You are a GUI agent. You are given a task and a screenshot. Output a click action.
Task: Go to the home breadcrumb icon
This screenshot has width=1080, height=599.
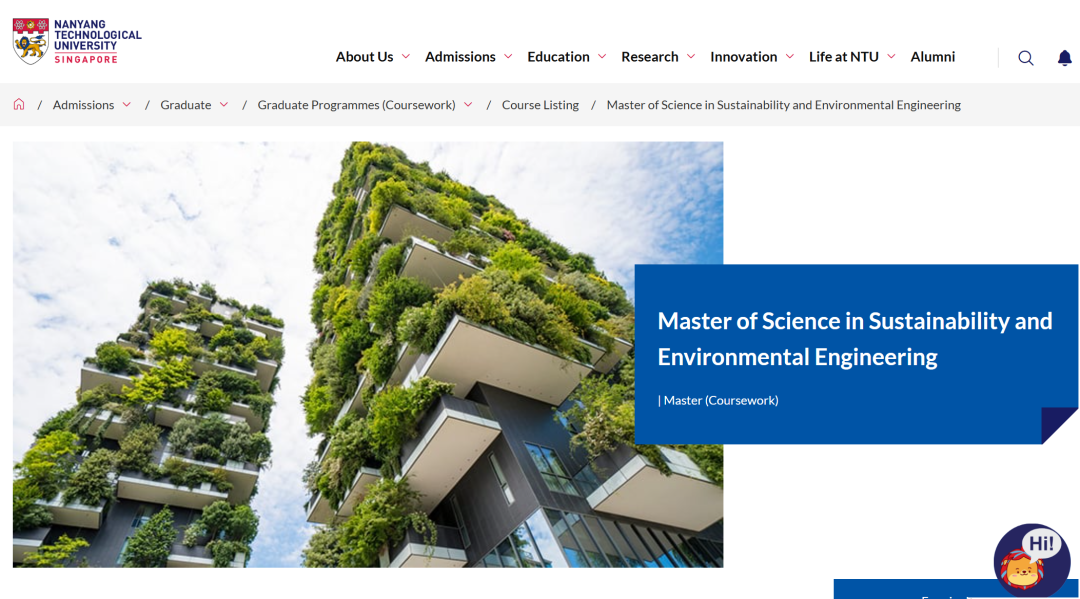click(x=19, y=105)
